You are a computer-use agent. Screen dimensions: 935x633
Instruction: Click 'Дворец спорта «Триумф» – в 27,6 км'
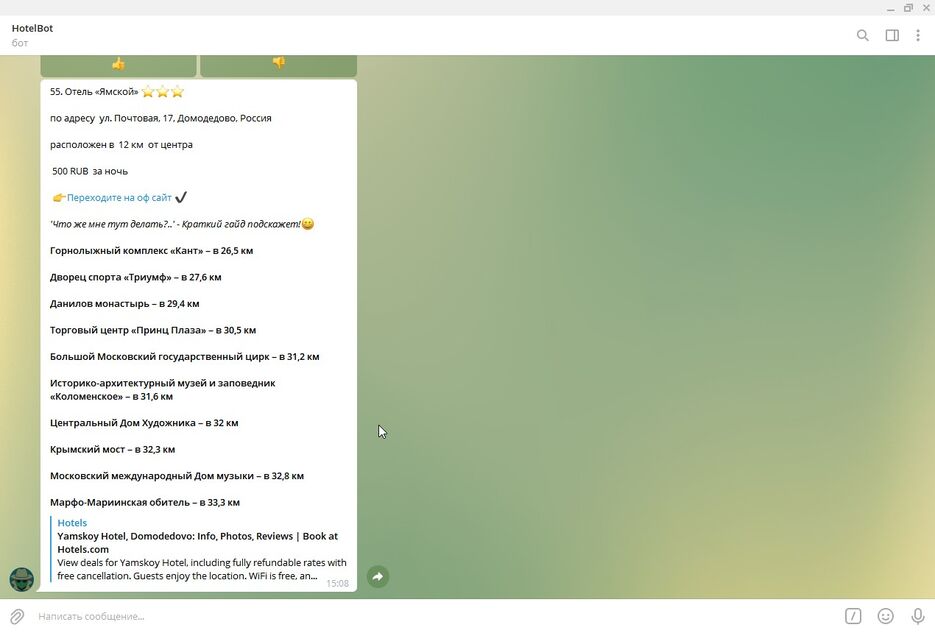point(135,277)
